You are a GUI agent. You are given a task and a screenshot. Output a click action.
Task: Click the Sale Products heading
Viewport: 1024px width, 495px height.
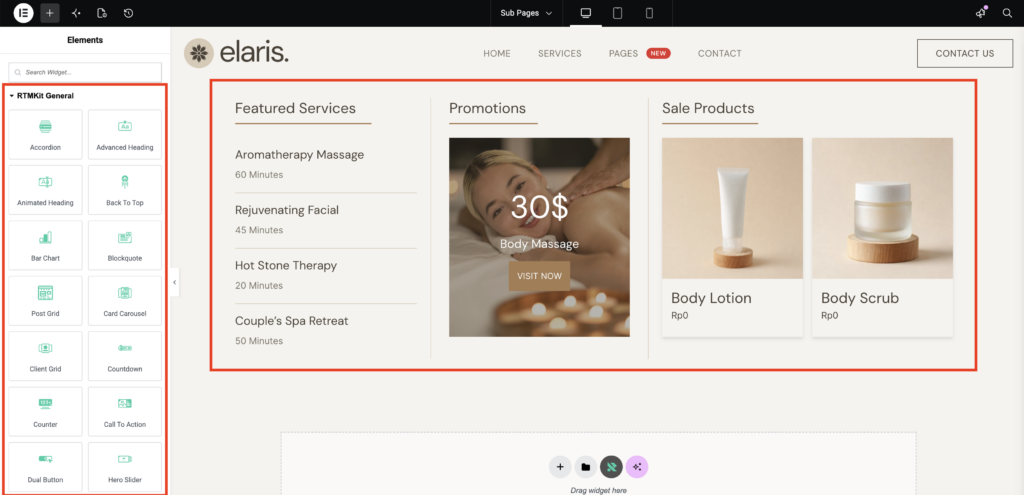point(708,108)
